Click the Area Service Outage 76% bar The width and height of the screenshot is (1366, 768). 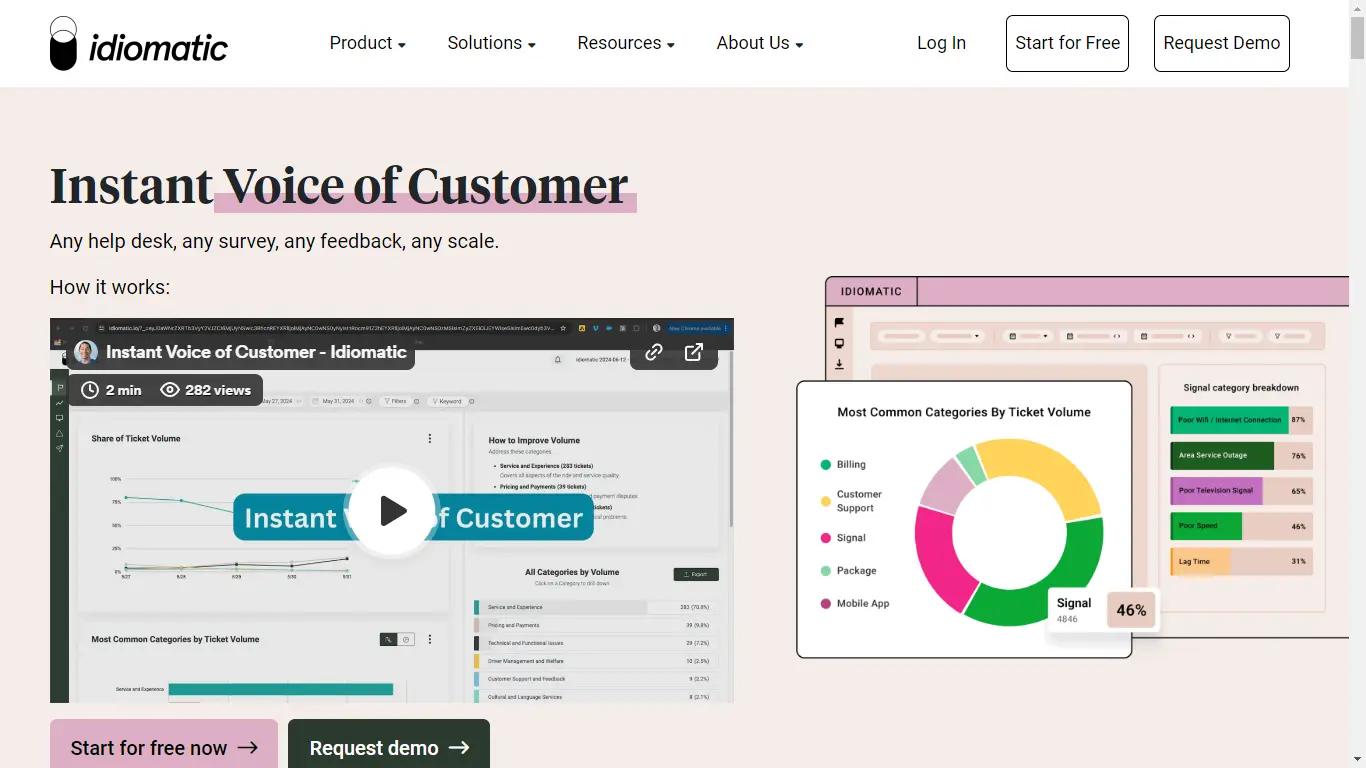point(1241,455)
